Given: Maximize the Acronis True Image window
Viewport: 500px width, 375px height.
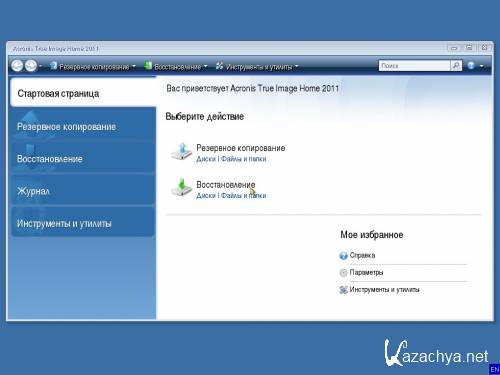Looking at the screenshot, I should pos(469,48).
